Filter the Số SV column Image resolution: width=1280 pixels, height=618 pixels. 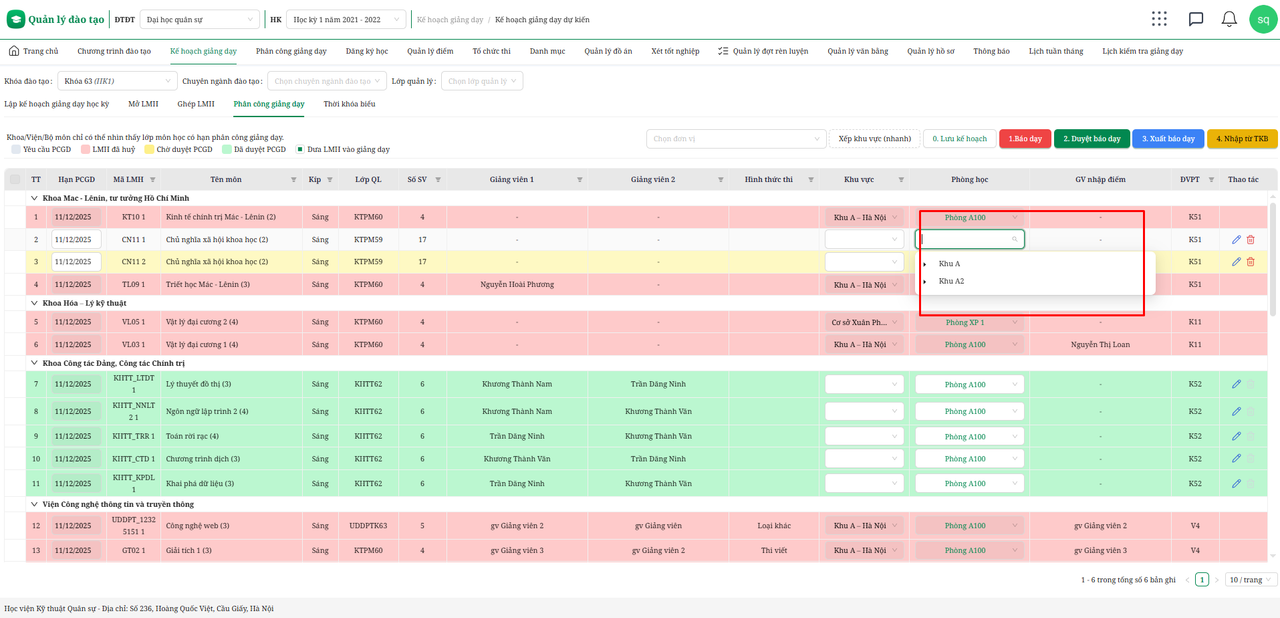click(x=439, y=180)
